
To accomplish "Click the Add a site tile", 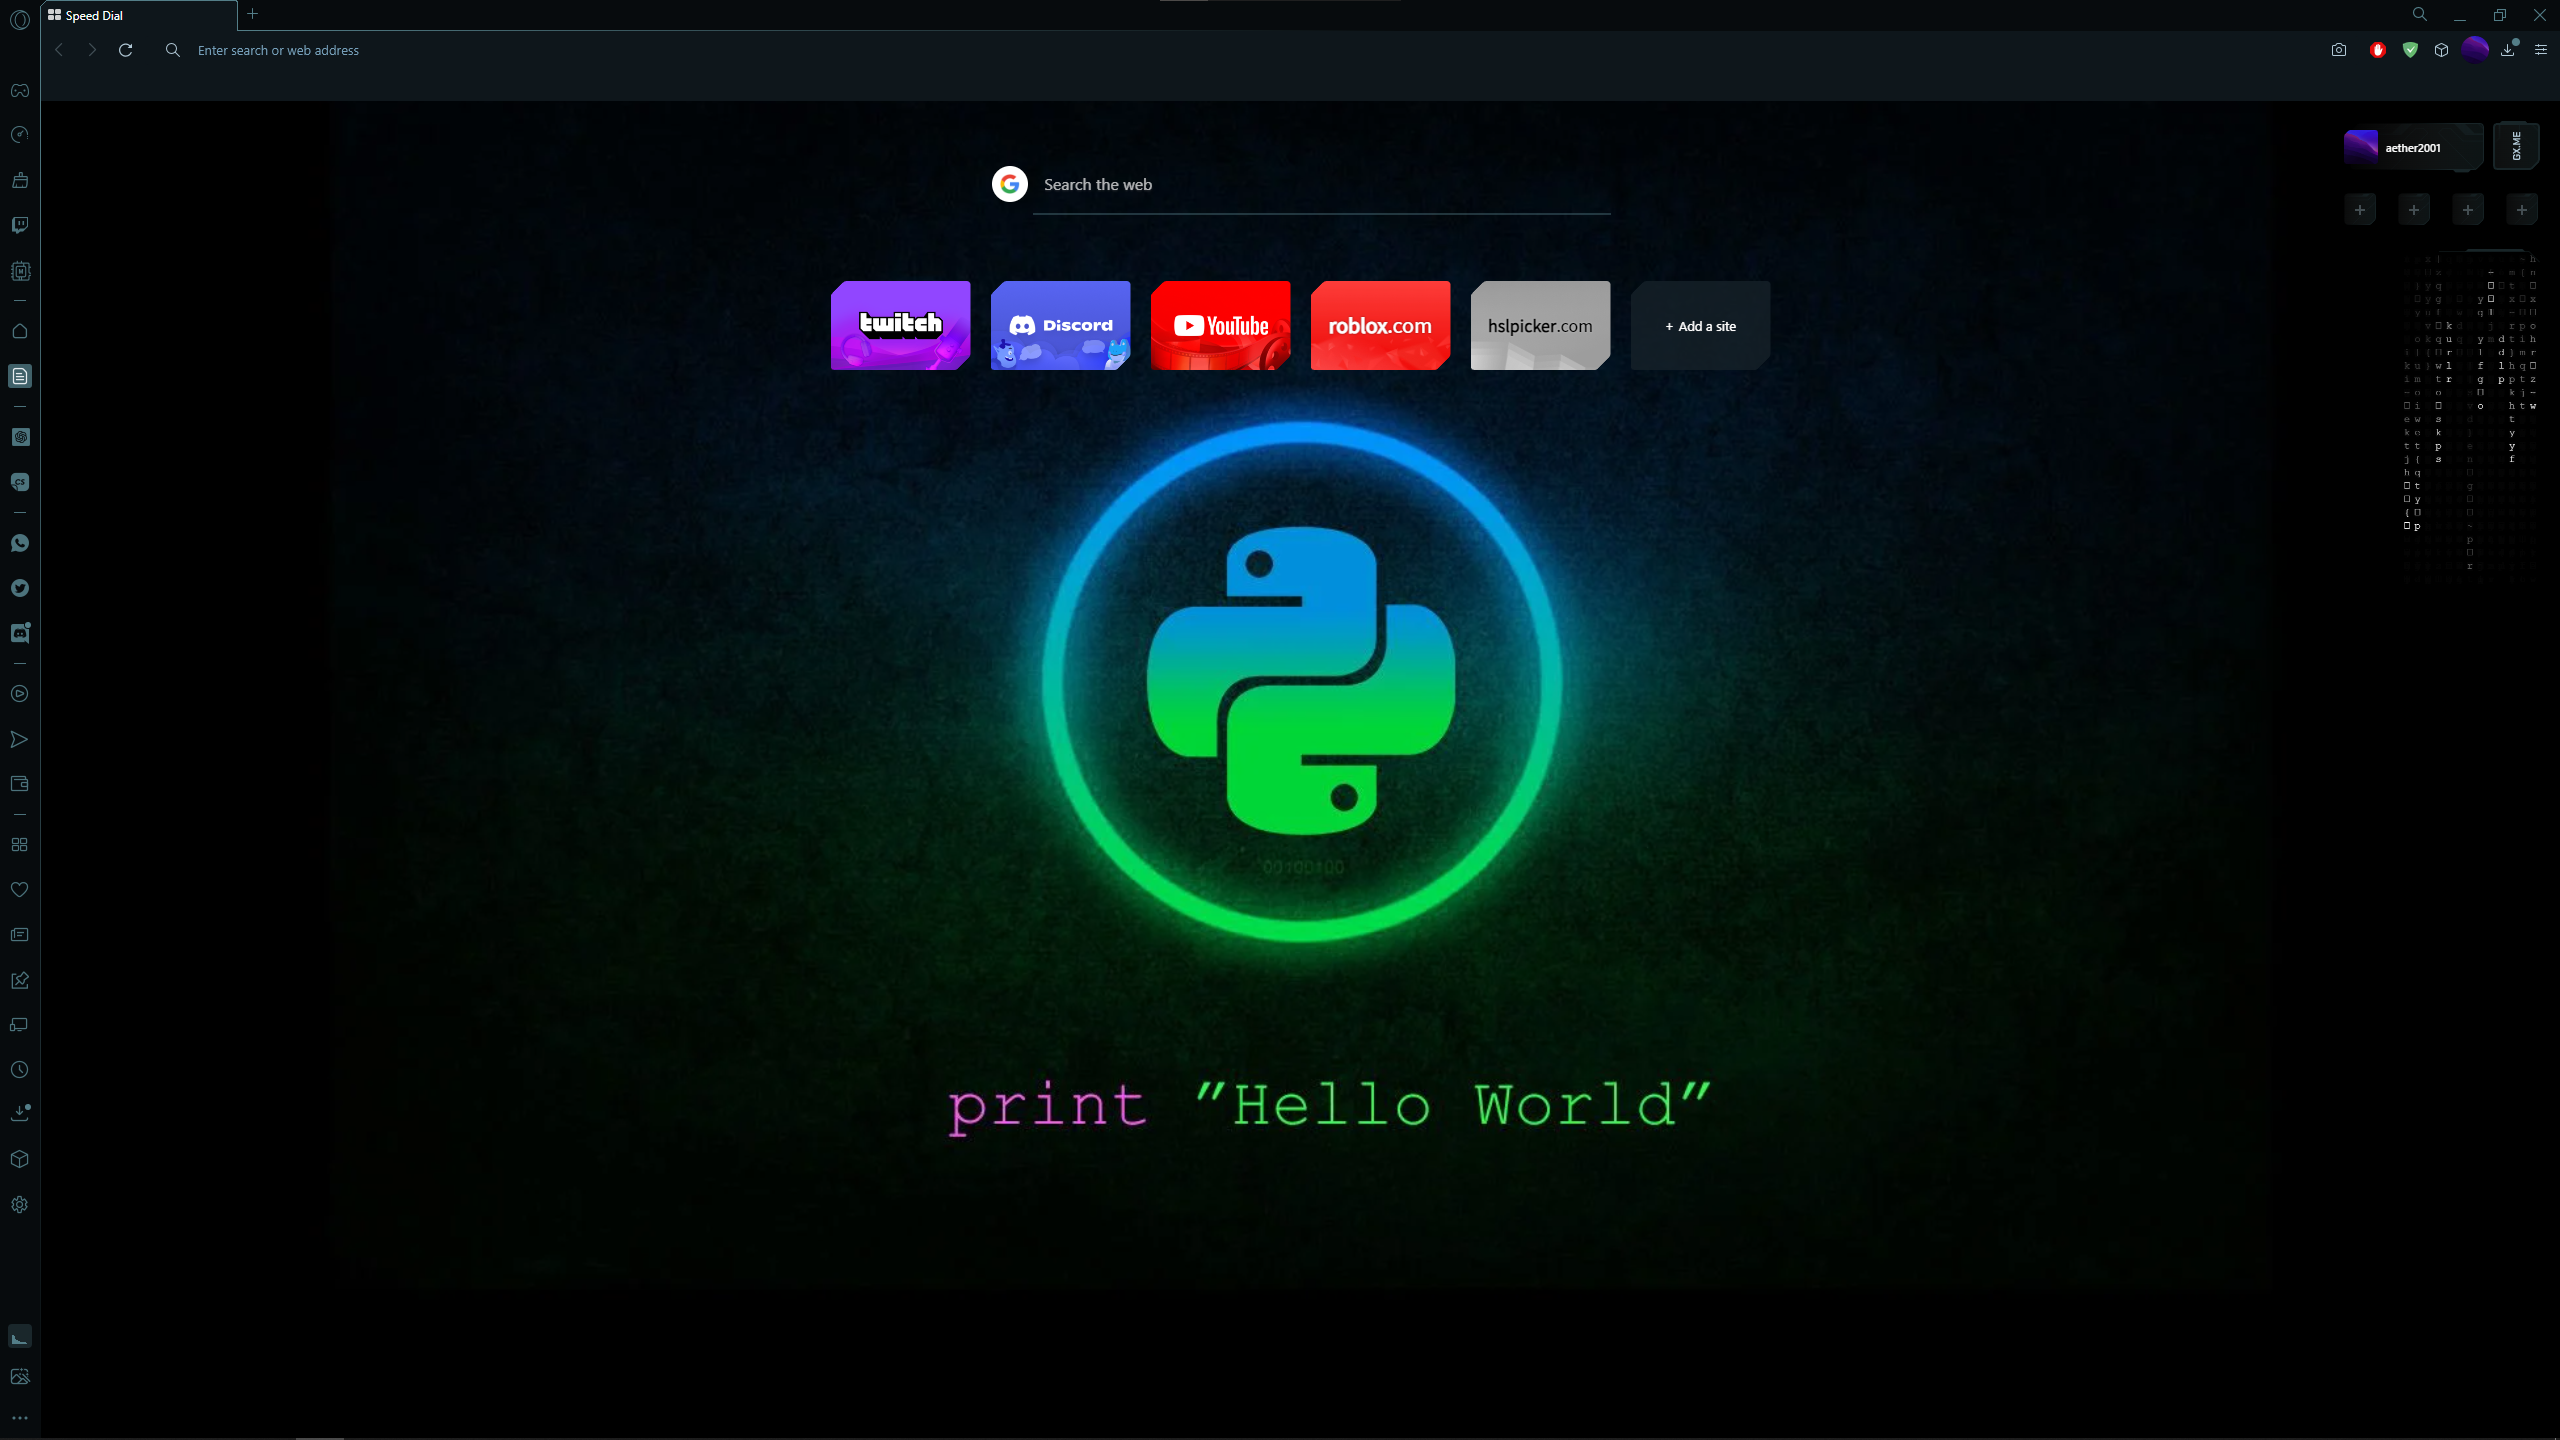I will (1700, 326).
